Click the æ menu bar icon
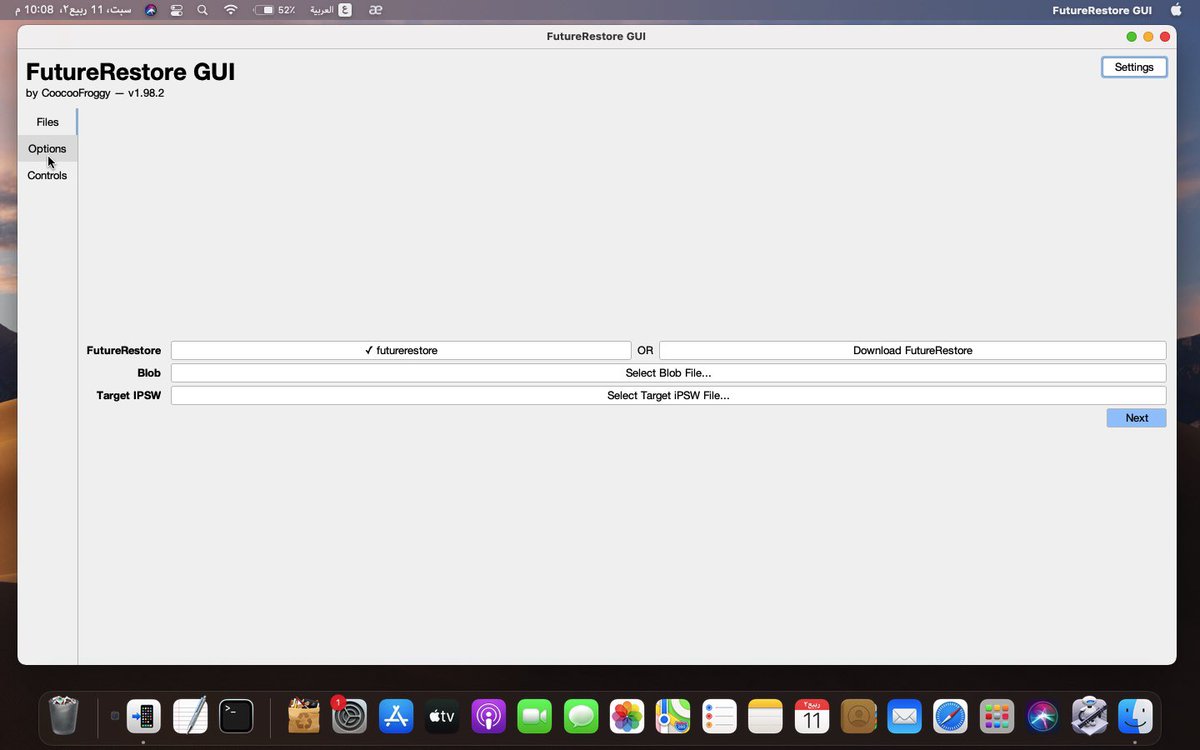Image resolution: width=1200 pixels, height=750 pixels. click(375, 10)
